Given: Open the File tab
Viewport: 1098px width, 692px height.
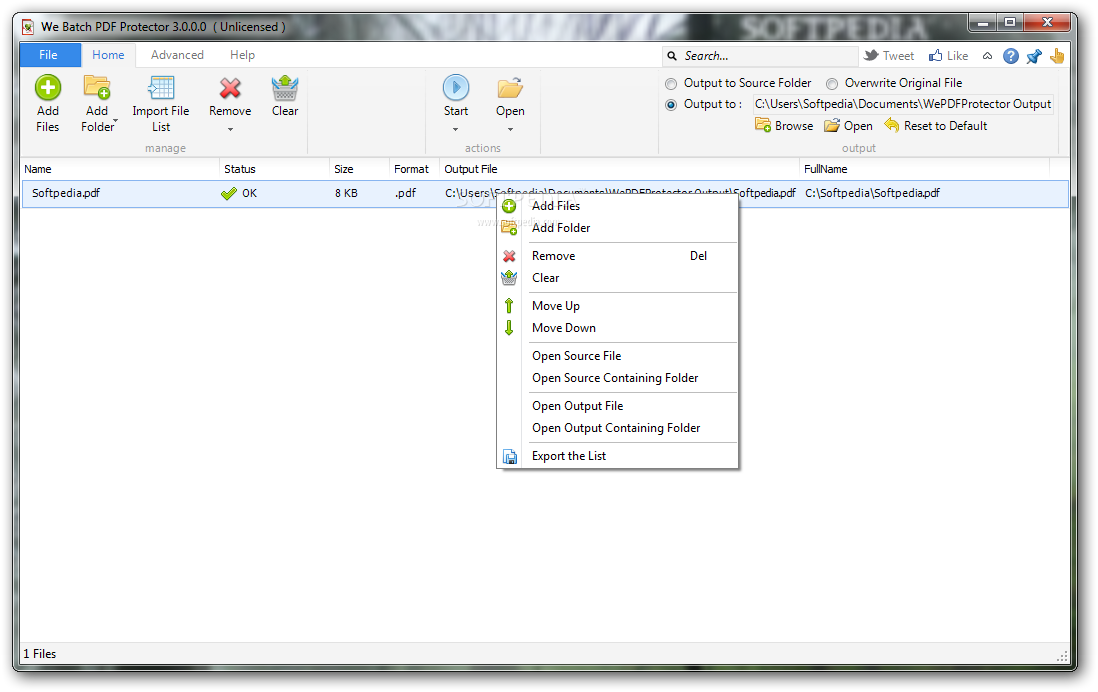Looking at the screenshot, I should 50,55.
